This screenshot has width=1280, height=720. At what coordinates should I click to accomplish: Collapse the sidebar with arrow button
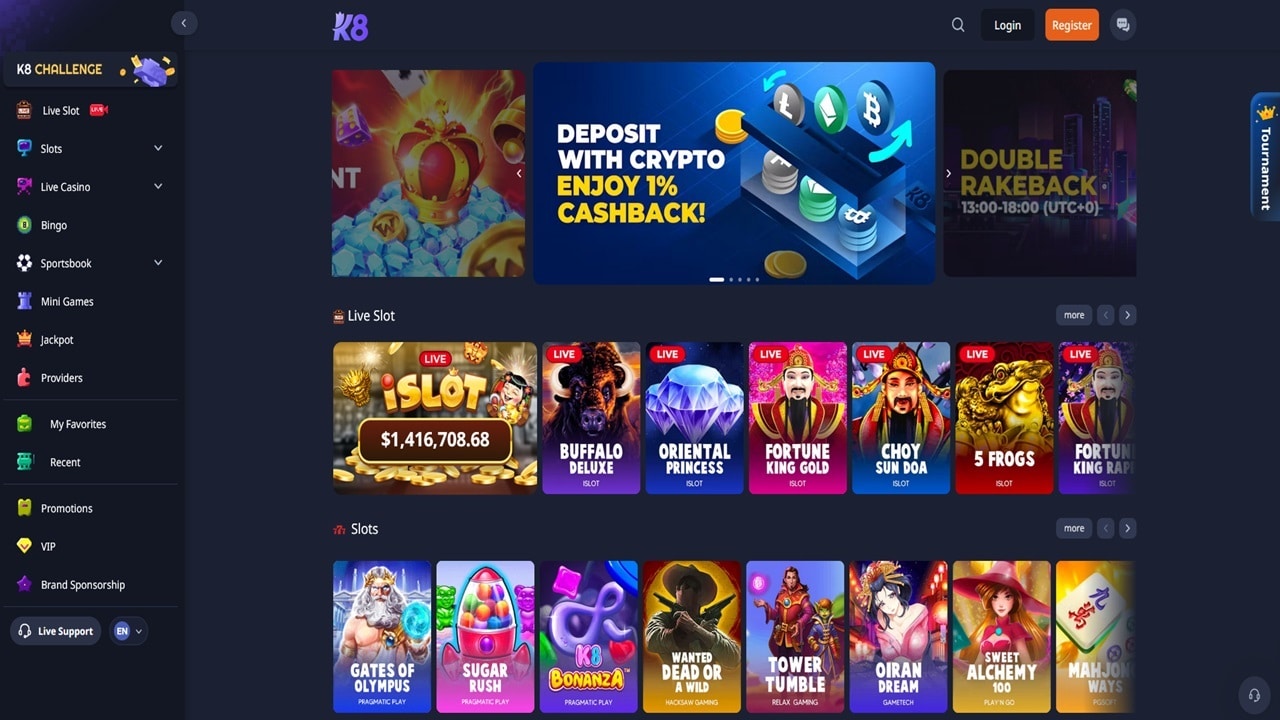[x=184, y=23]
